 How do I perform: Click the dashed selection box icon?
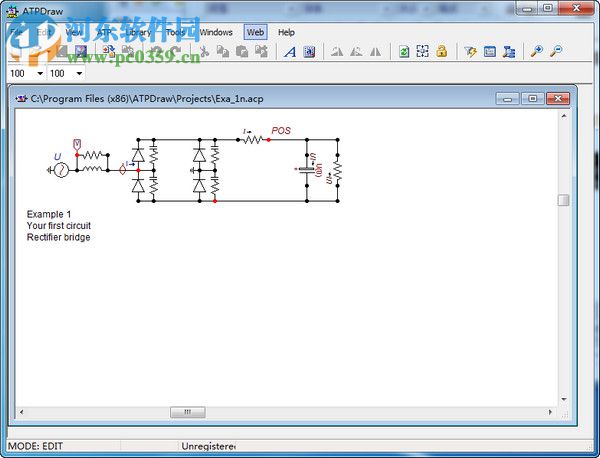pyautogui.click(x=423, y=52)
